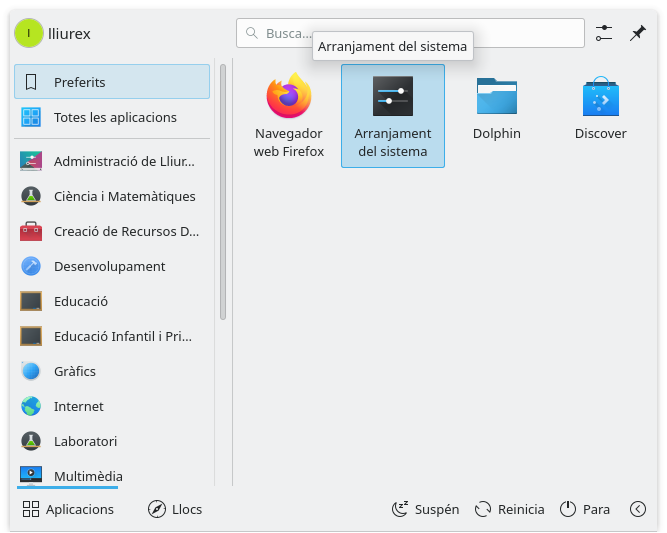Screen dimensions: 667x533
Task: Pin the application menu open
Action: [637, 33]
